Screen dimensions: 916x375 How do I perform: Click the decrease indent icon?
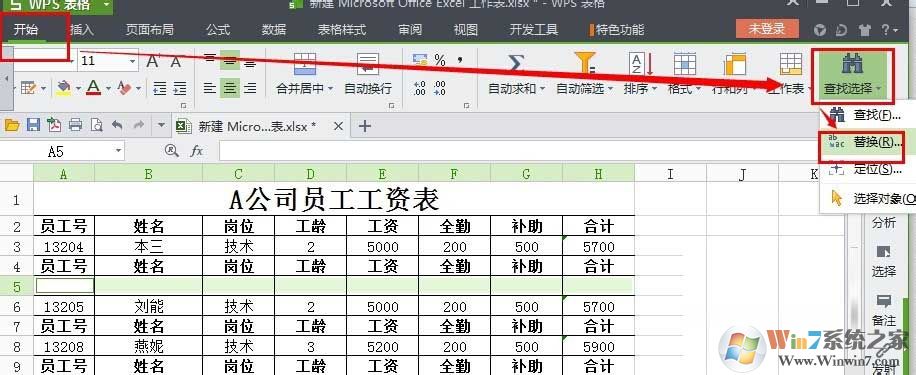pyautogui.click(x=159, y=88)
